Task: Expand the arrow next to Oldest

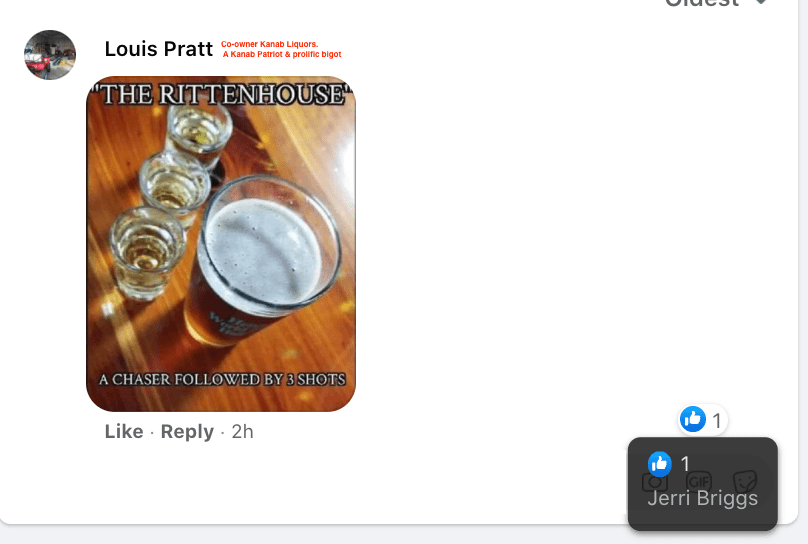Action: 761,3
